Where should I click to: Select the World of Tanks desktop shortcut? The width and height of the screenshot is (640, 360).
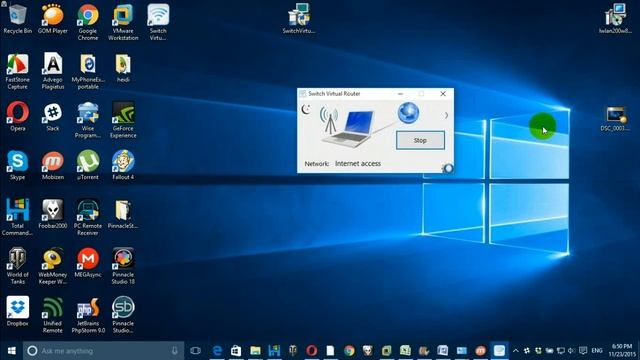(x=18, y=266)
